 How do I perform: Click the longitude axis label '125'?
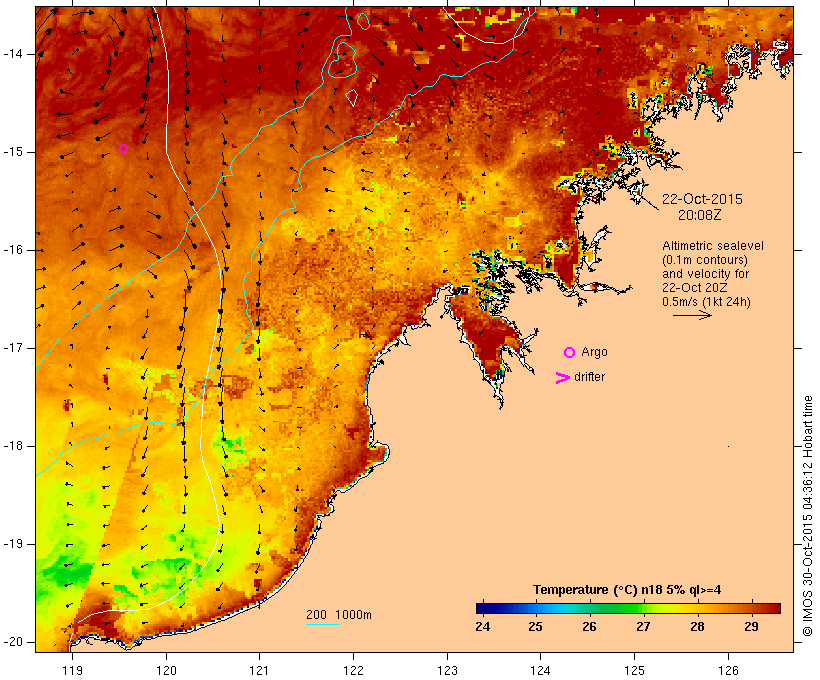[634, 670]
